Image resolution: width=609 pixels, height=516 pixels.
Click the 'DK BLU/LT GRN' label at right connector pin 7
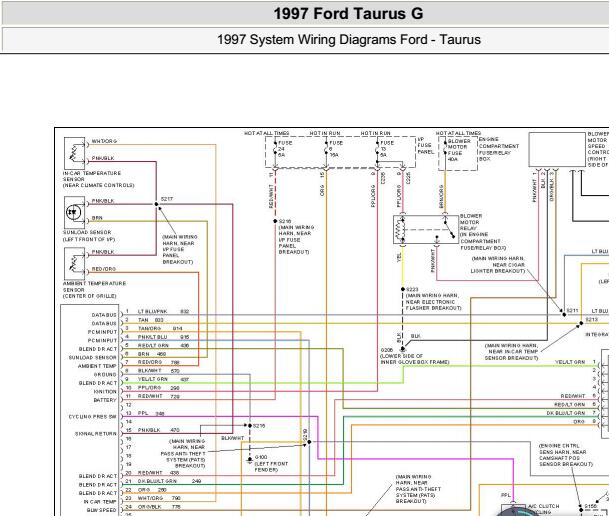coord(566,413)
